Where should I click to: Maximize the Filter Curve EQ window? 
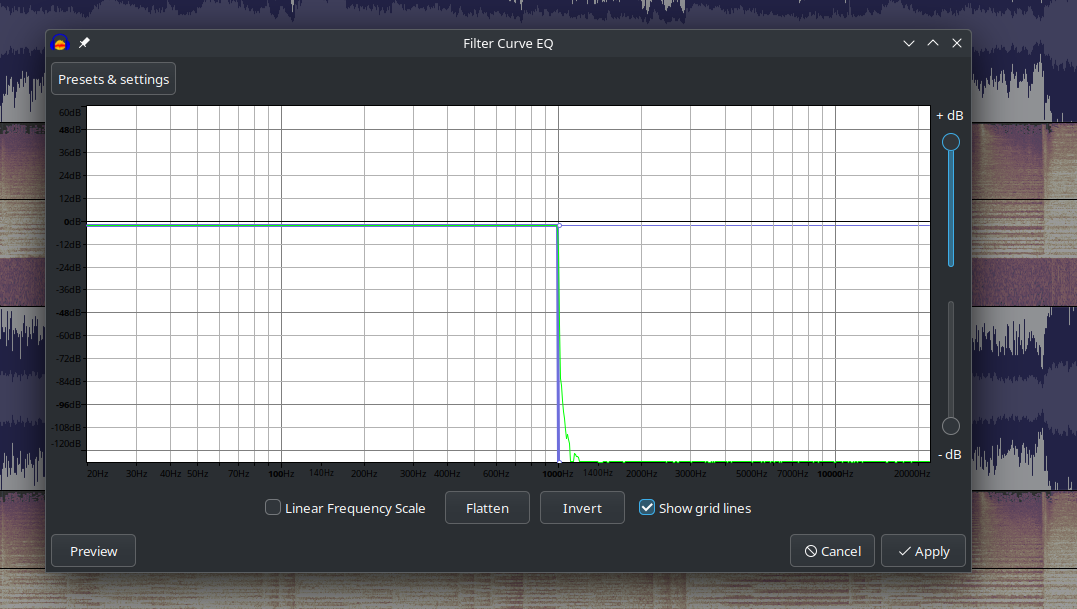(933, 43)
